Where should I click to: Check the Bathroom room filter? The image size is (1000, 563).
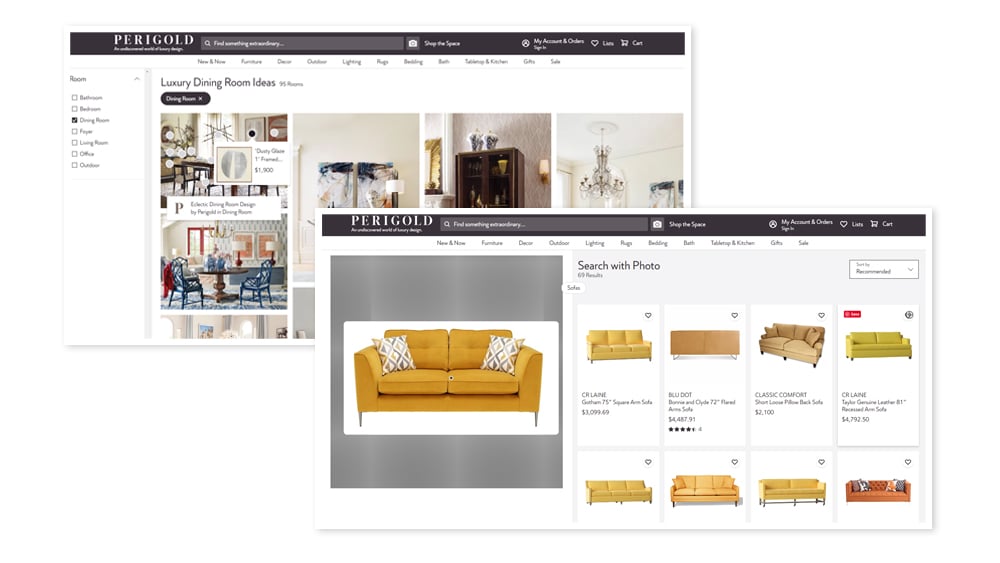click(x=75, y=98)
